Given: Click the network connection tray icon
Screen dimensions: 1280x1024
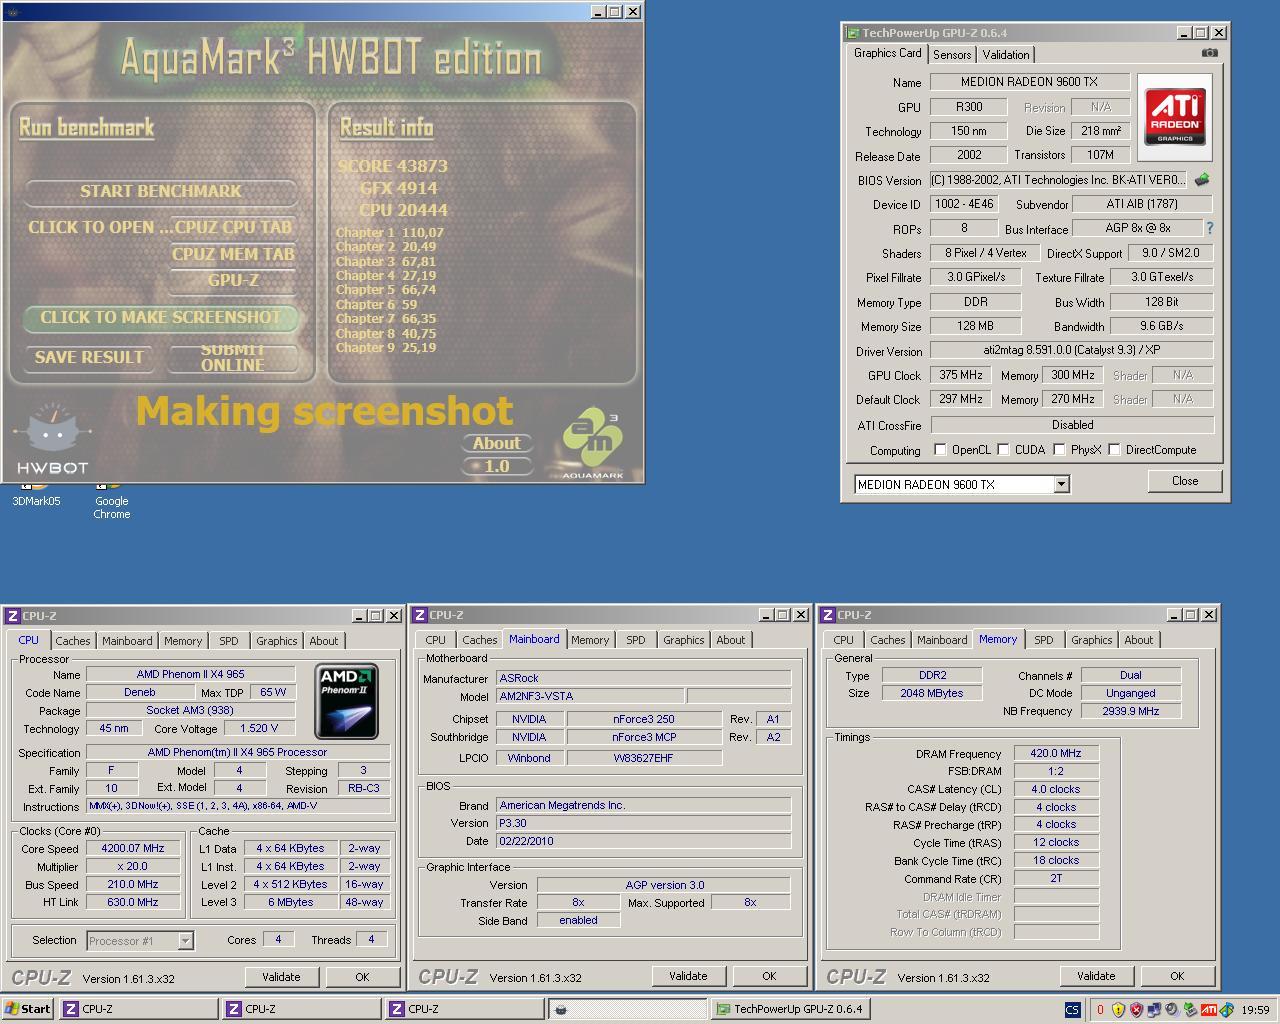Looking at the screenshot, I should pyautogui.click(x=1153, y=1010).
